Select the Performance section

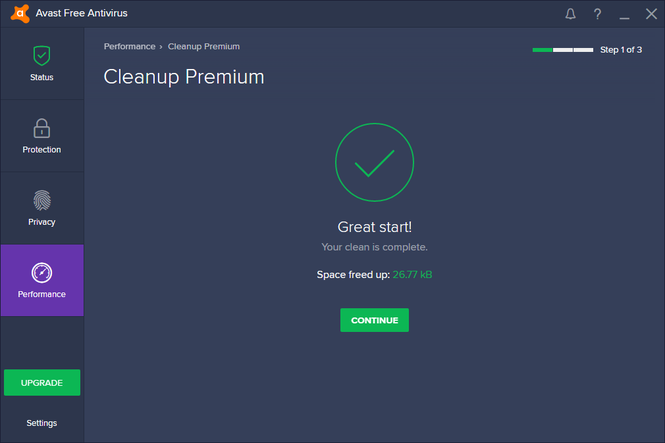click(x=42, y=280)
